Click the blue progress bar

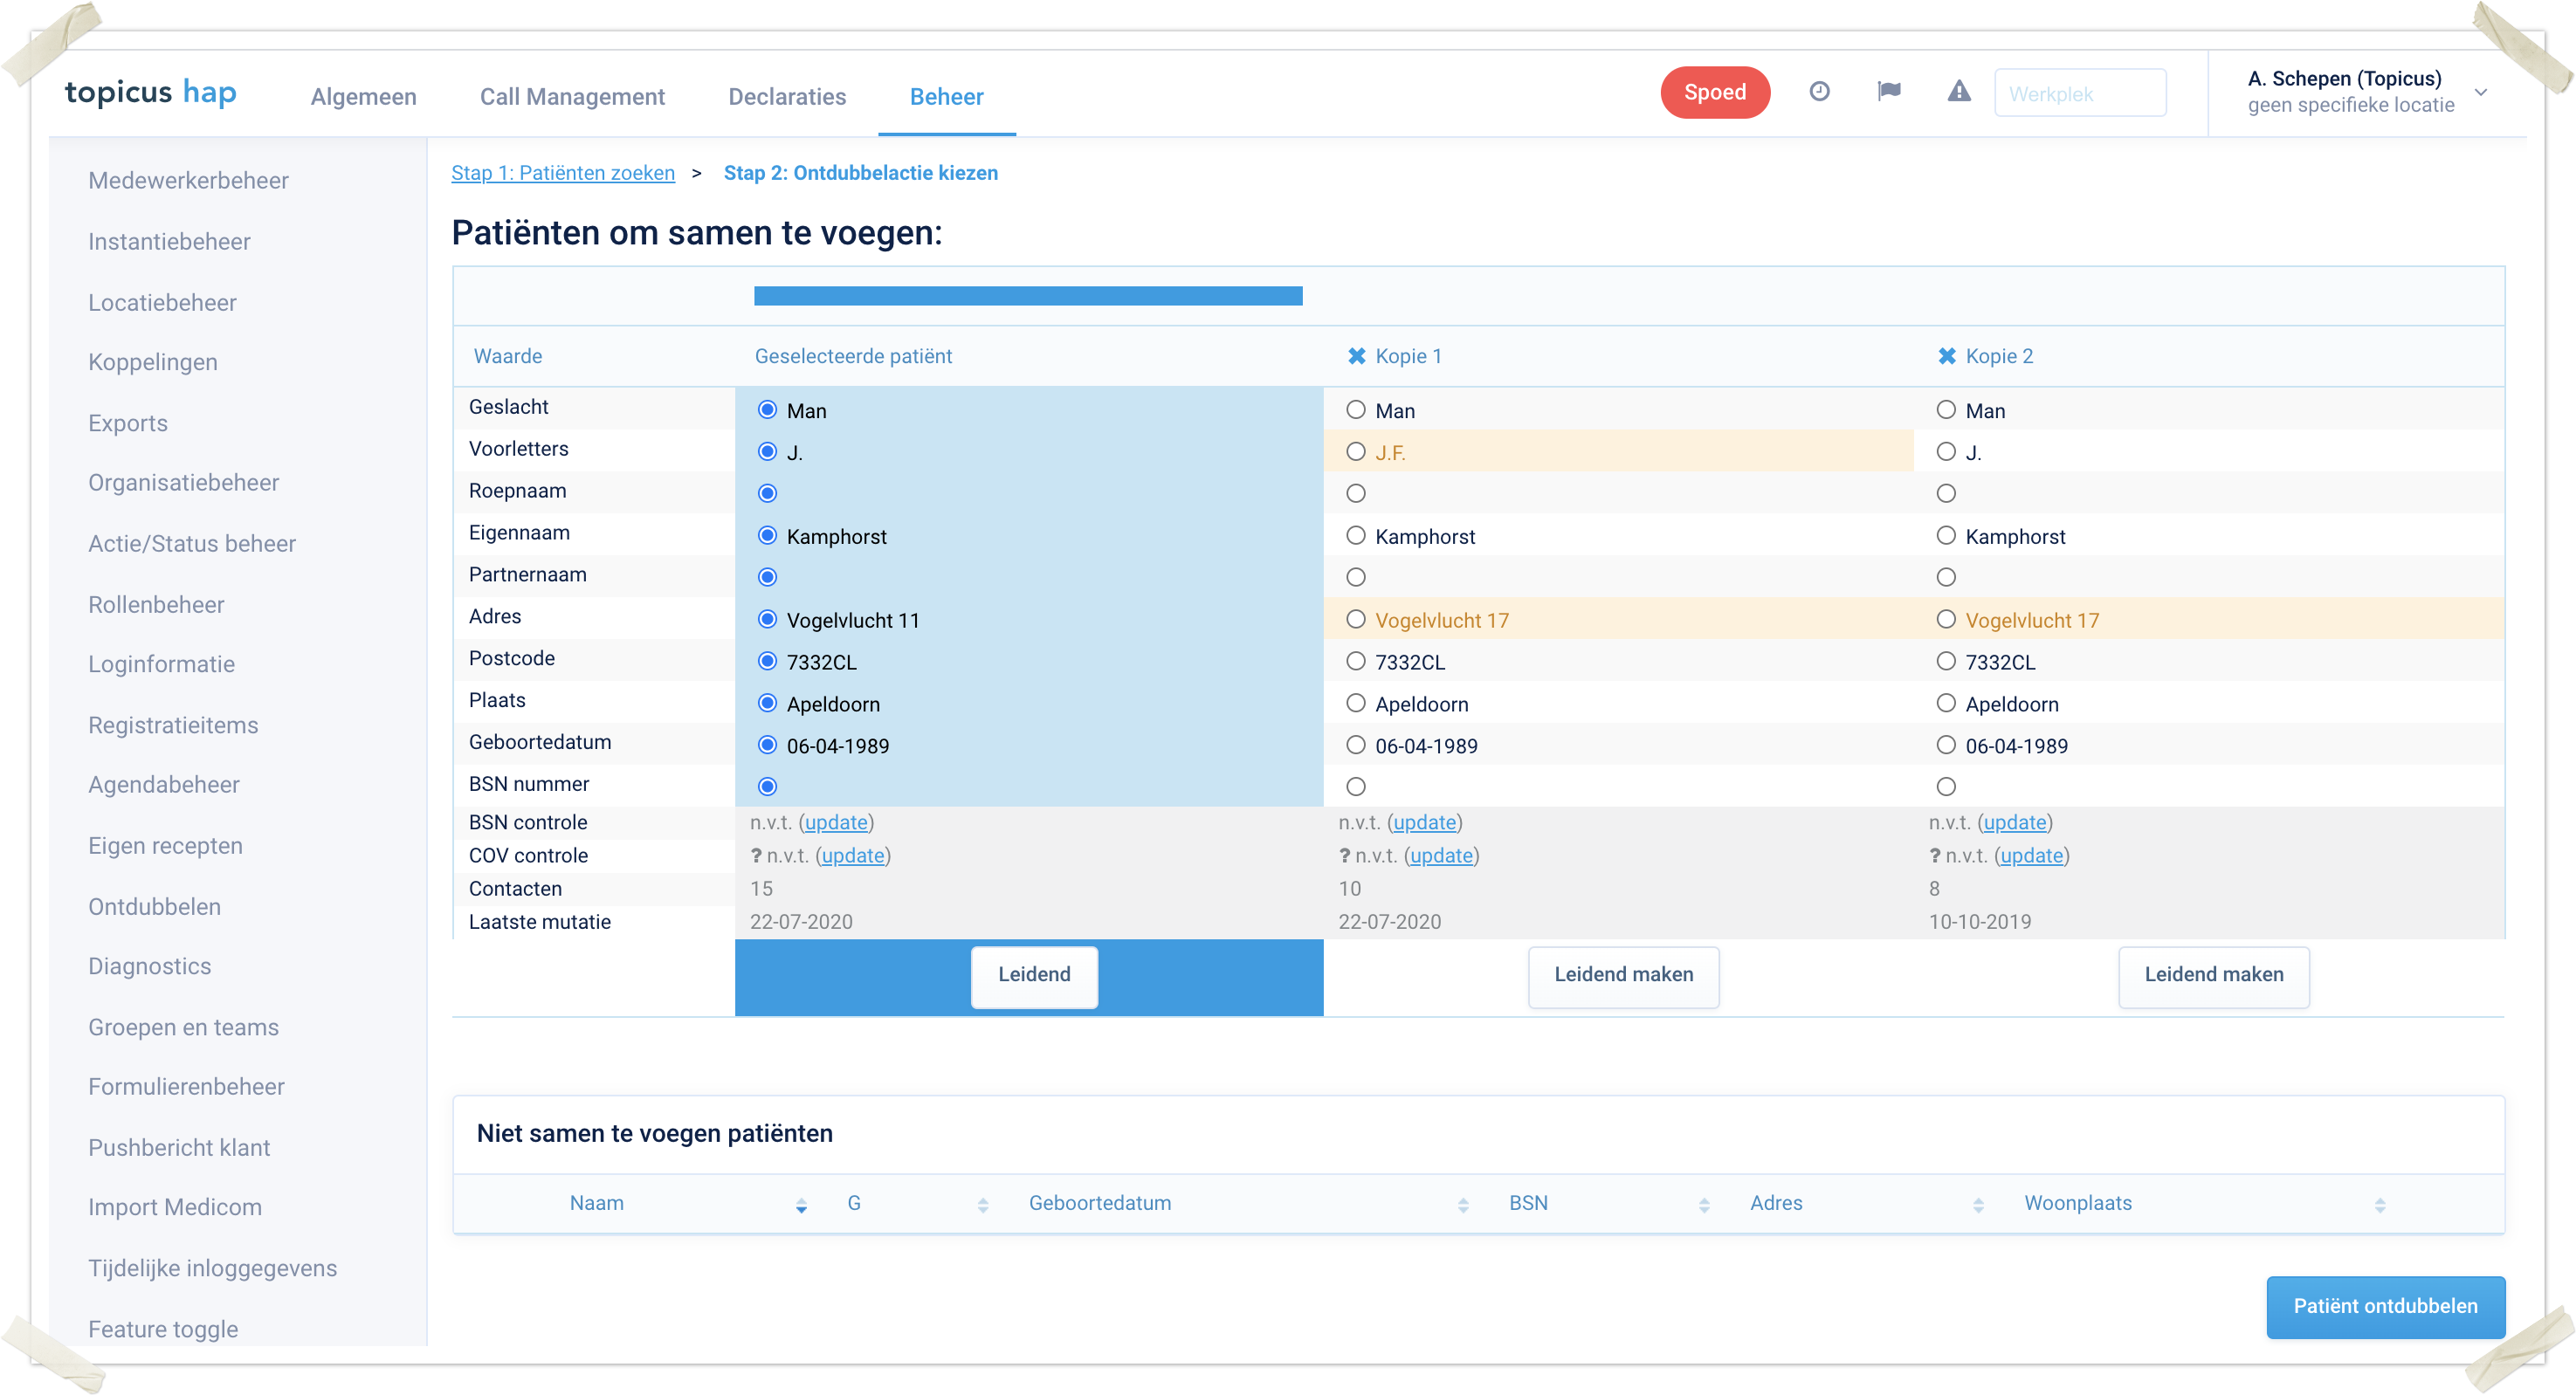[1027, 296]
